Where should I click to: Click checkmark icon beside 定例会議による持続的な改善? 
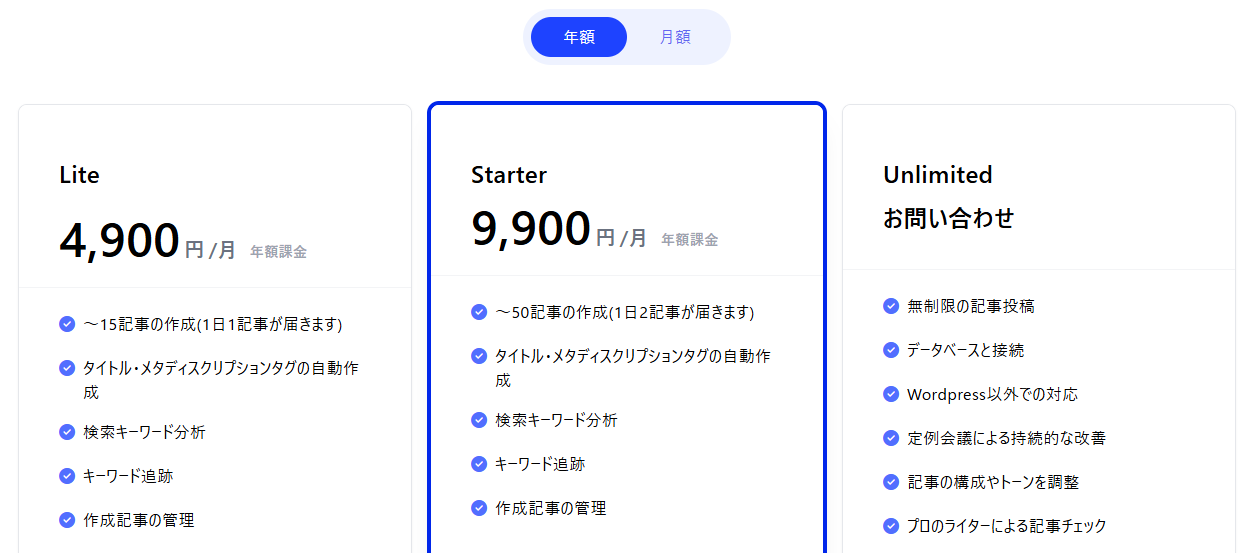point(891,438)
